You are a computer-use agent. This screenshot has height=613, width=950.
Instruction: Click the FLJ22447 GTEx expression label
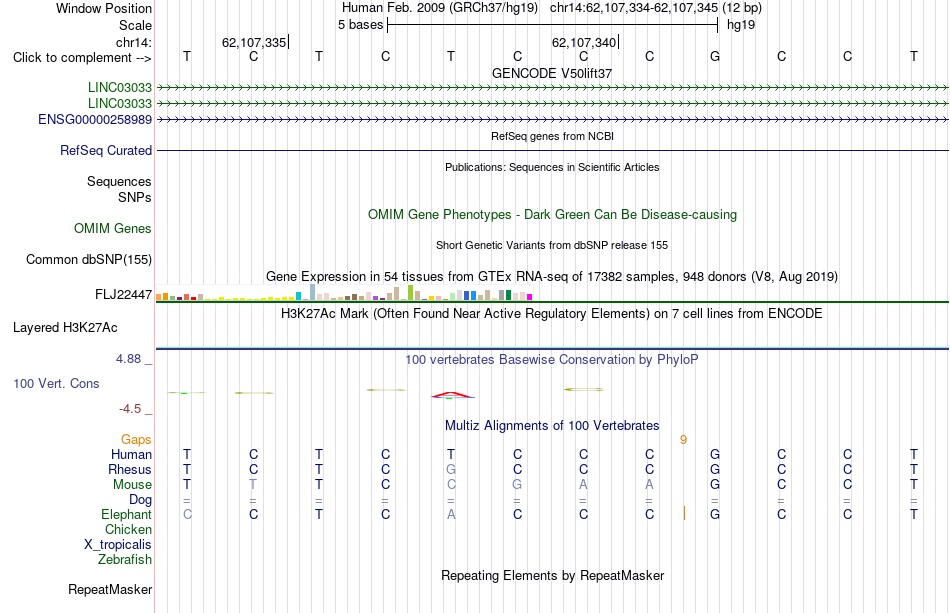click(x=124, y=294)
